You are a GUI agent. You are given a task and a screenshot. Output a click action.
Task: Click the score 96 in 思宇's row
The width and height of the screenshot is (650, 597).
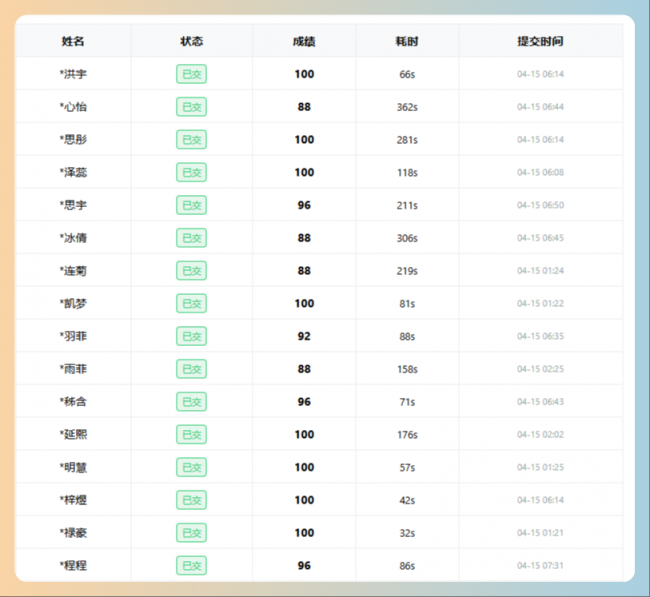[304, 205]
